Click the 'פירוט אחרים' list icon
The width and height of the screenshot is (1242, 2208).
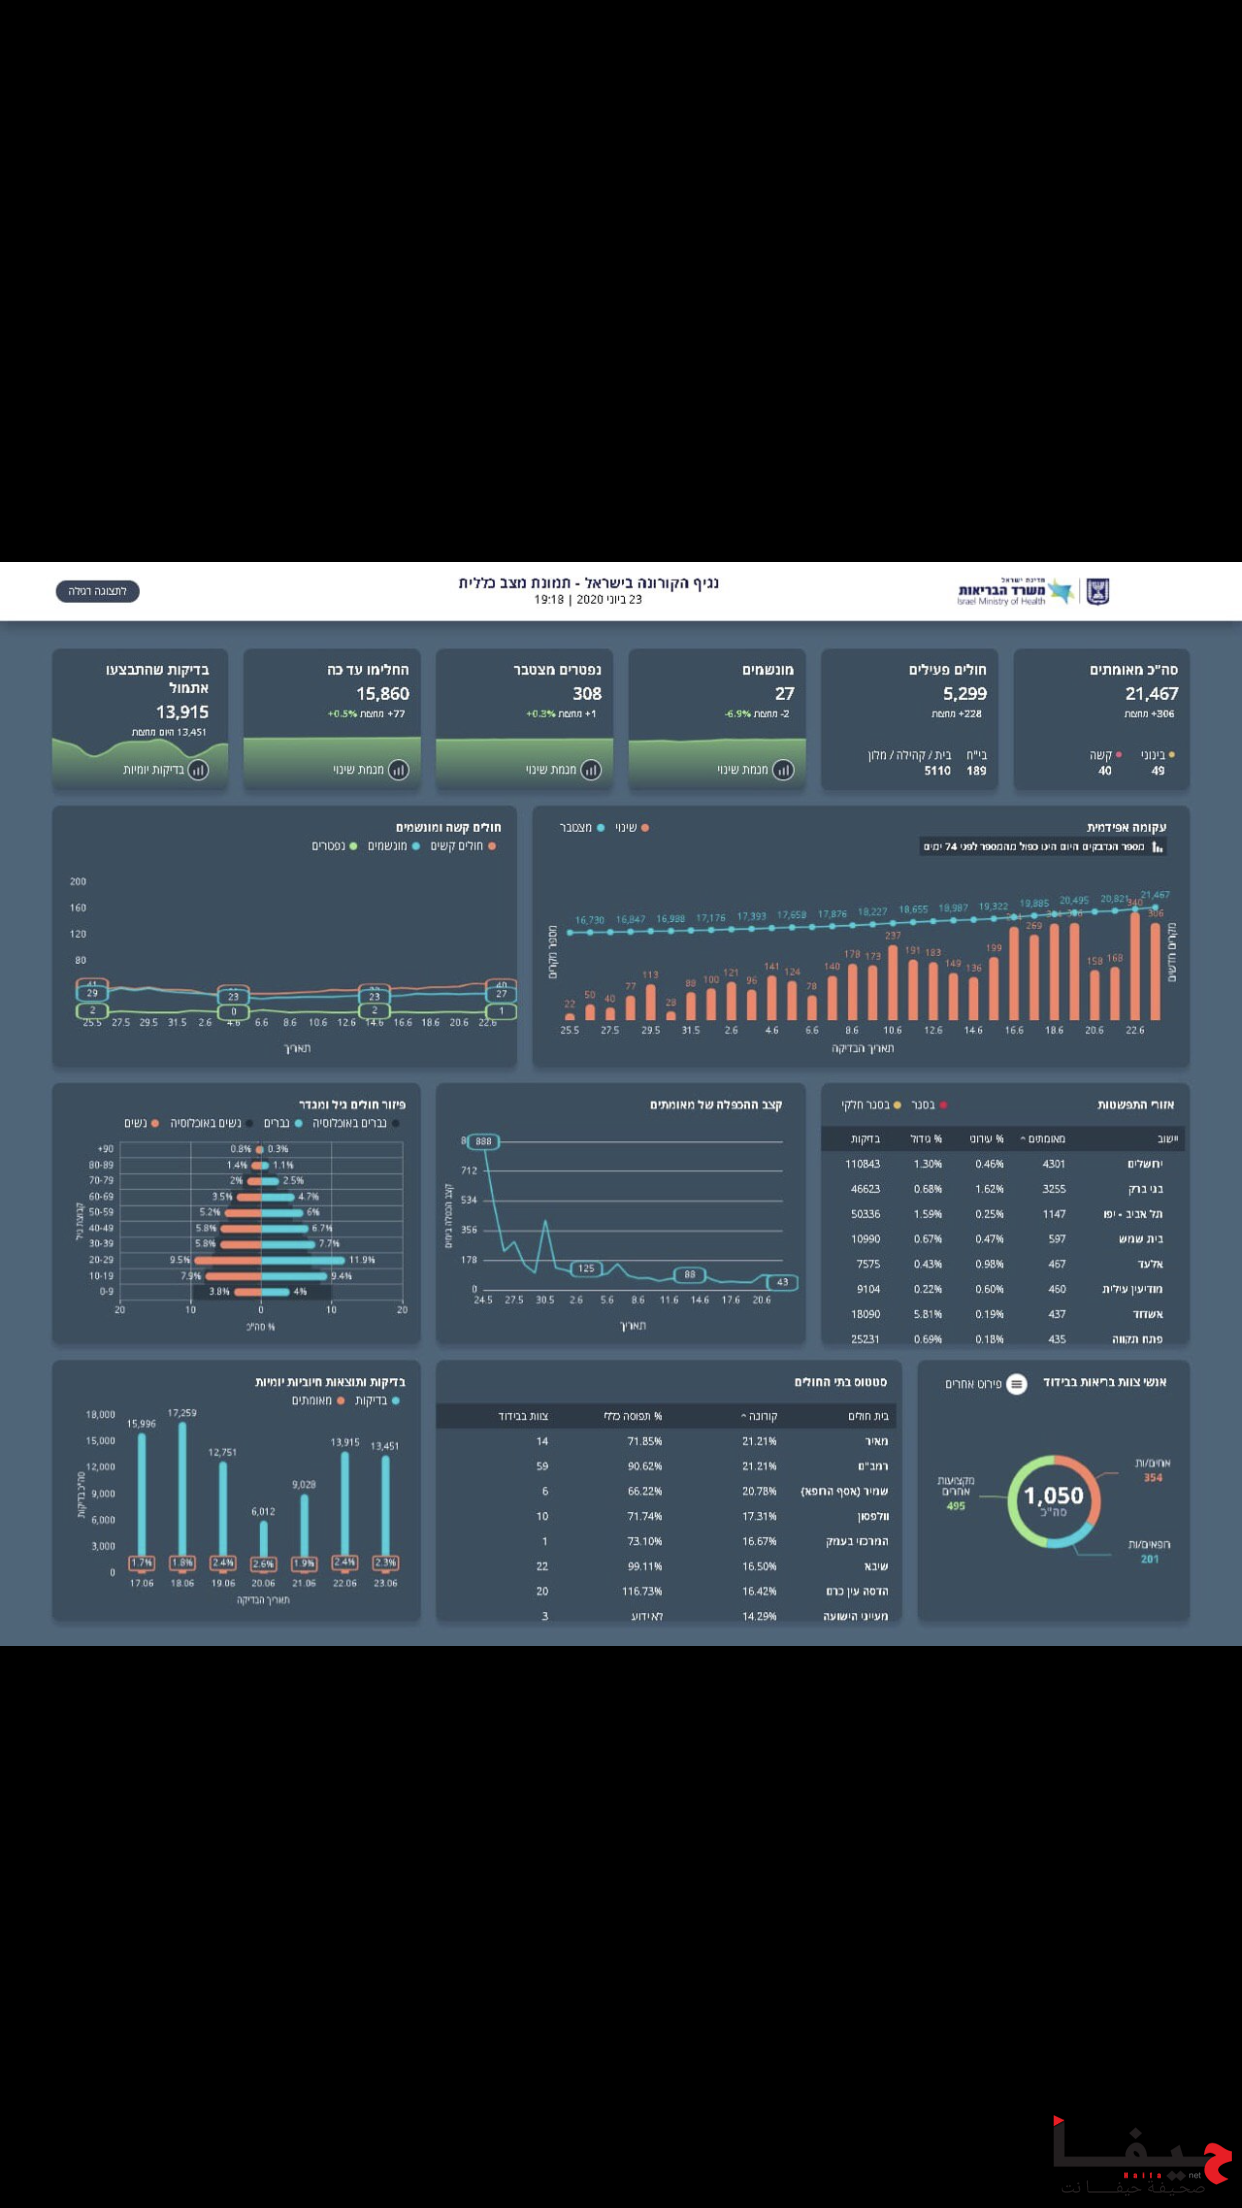coord(1016,1384)
